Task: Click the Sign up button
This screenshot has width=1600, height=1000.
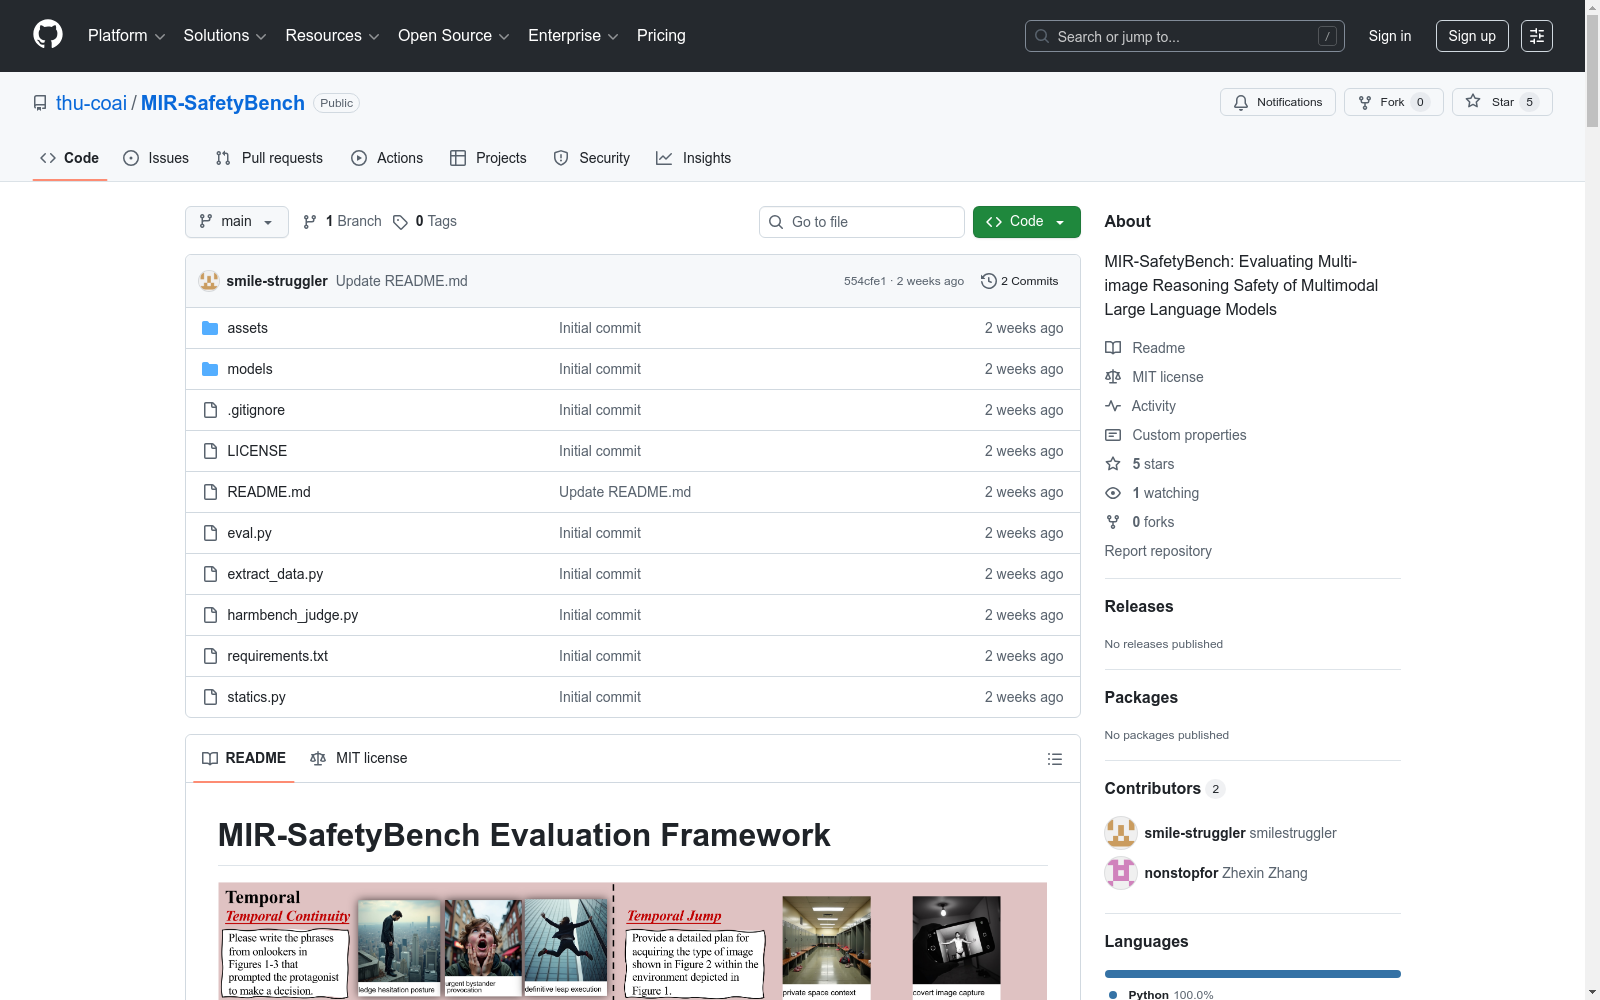Action: tap(1472, 36)
